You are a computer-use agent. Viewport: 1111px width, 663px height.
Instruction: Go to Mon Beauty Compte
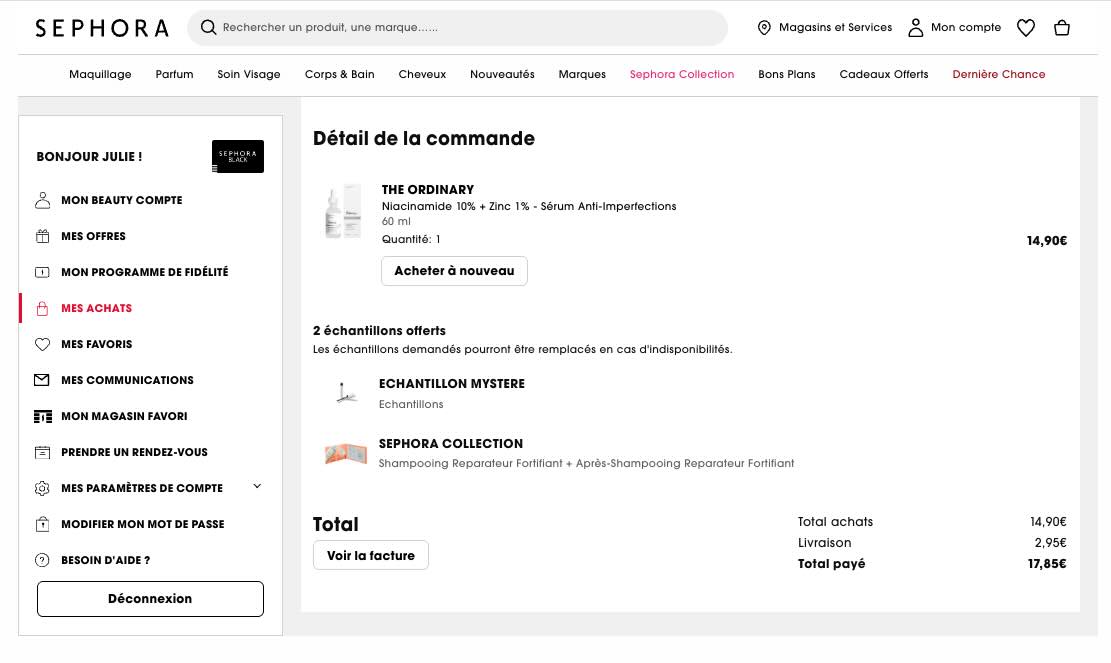(x=122, y=200)
